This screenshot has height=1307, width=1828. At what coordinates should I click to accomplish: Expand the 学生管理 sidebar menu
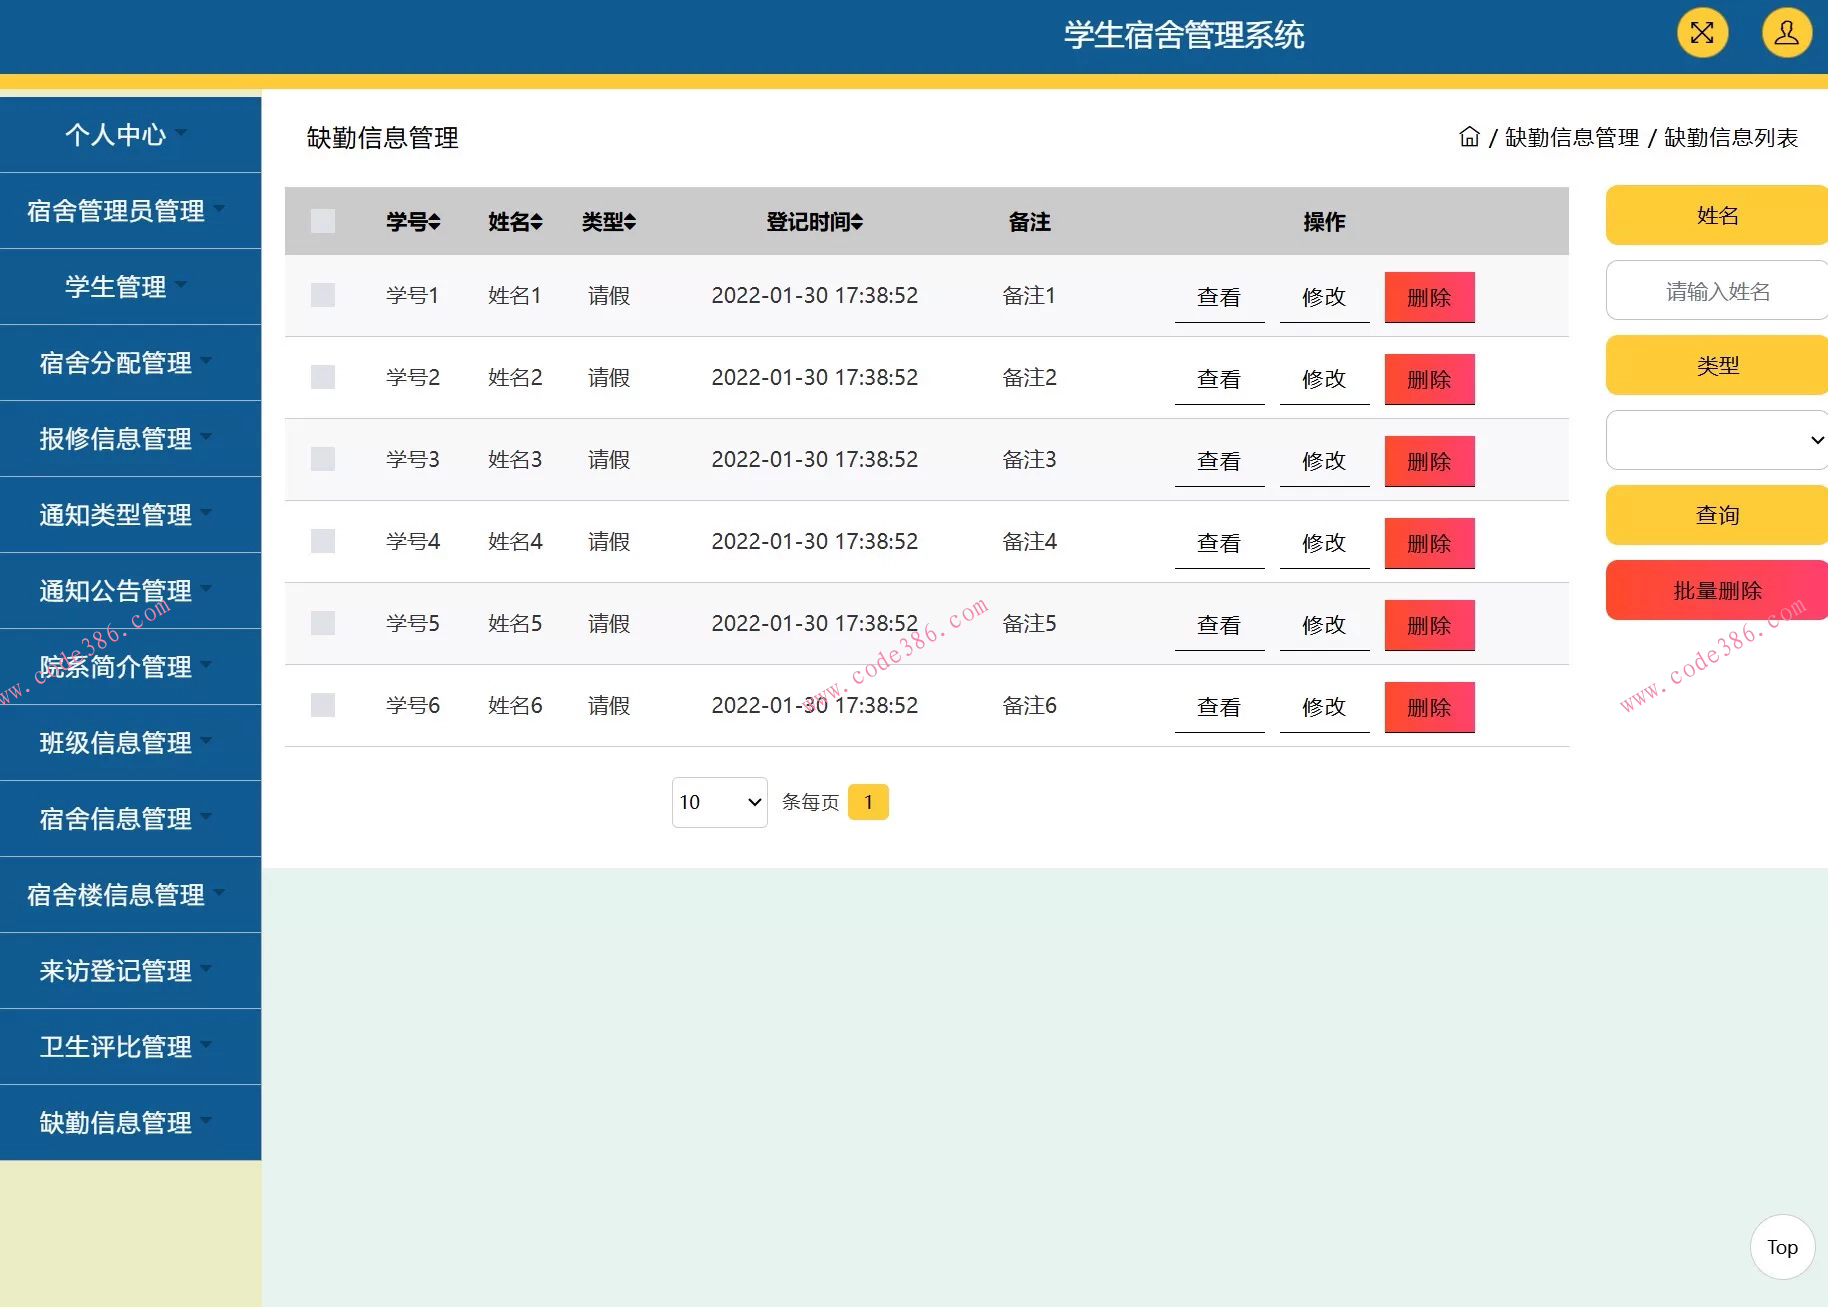coord(116,287)
